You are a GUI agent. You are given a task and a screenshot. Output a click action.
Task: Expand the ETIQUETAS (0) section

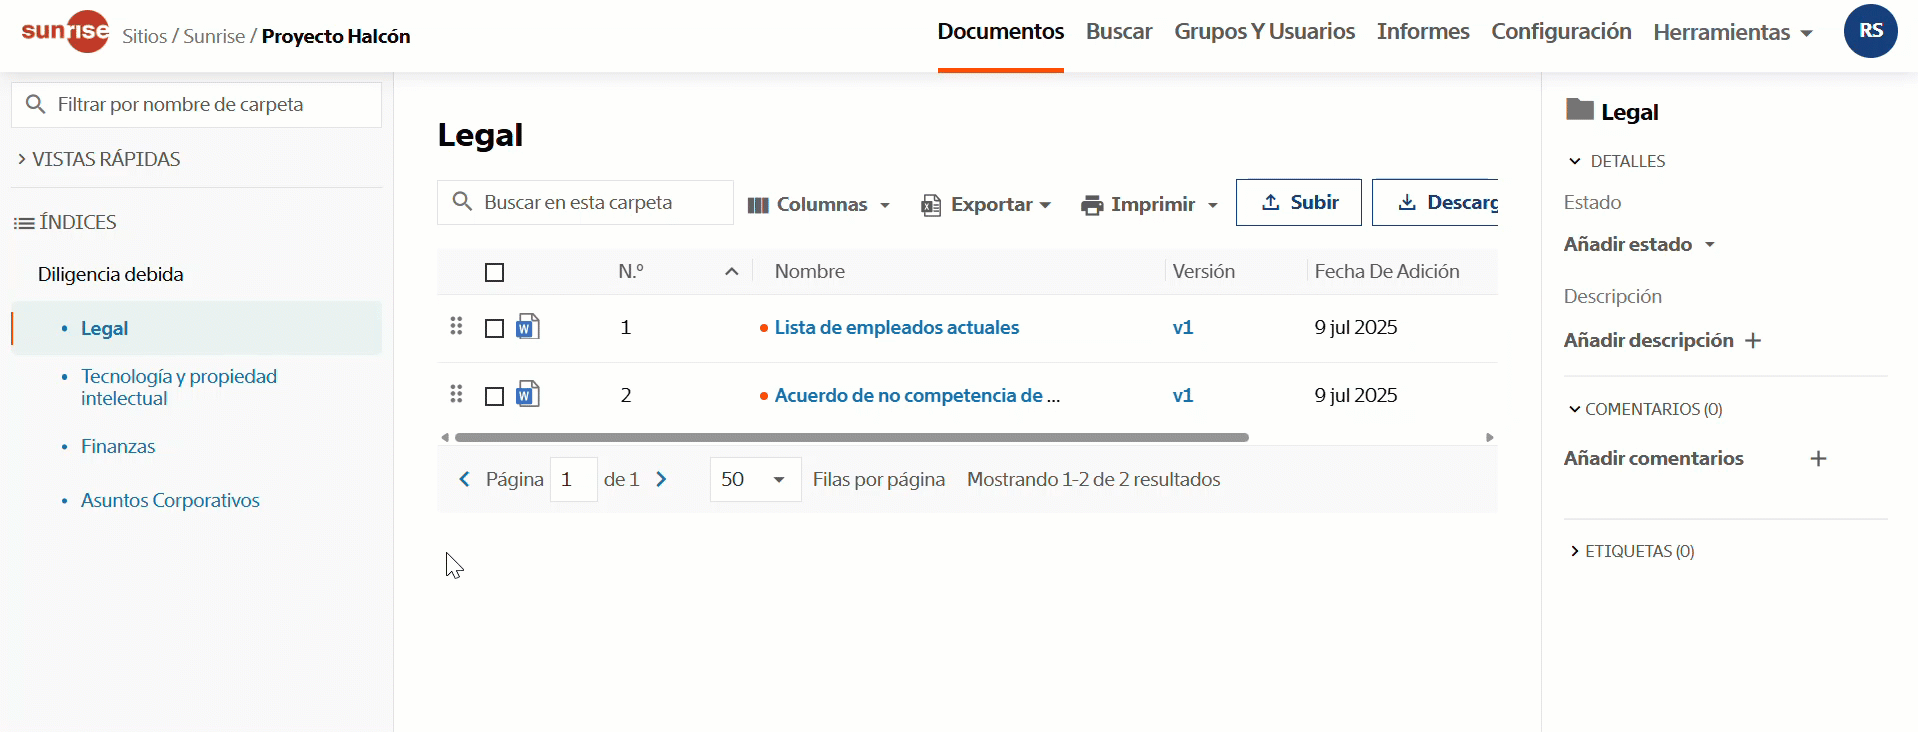(x=1632, y=551)
